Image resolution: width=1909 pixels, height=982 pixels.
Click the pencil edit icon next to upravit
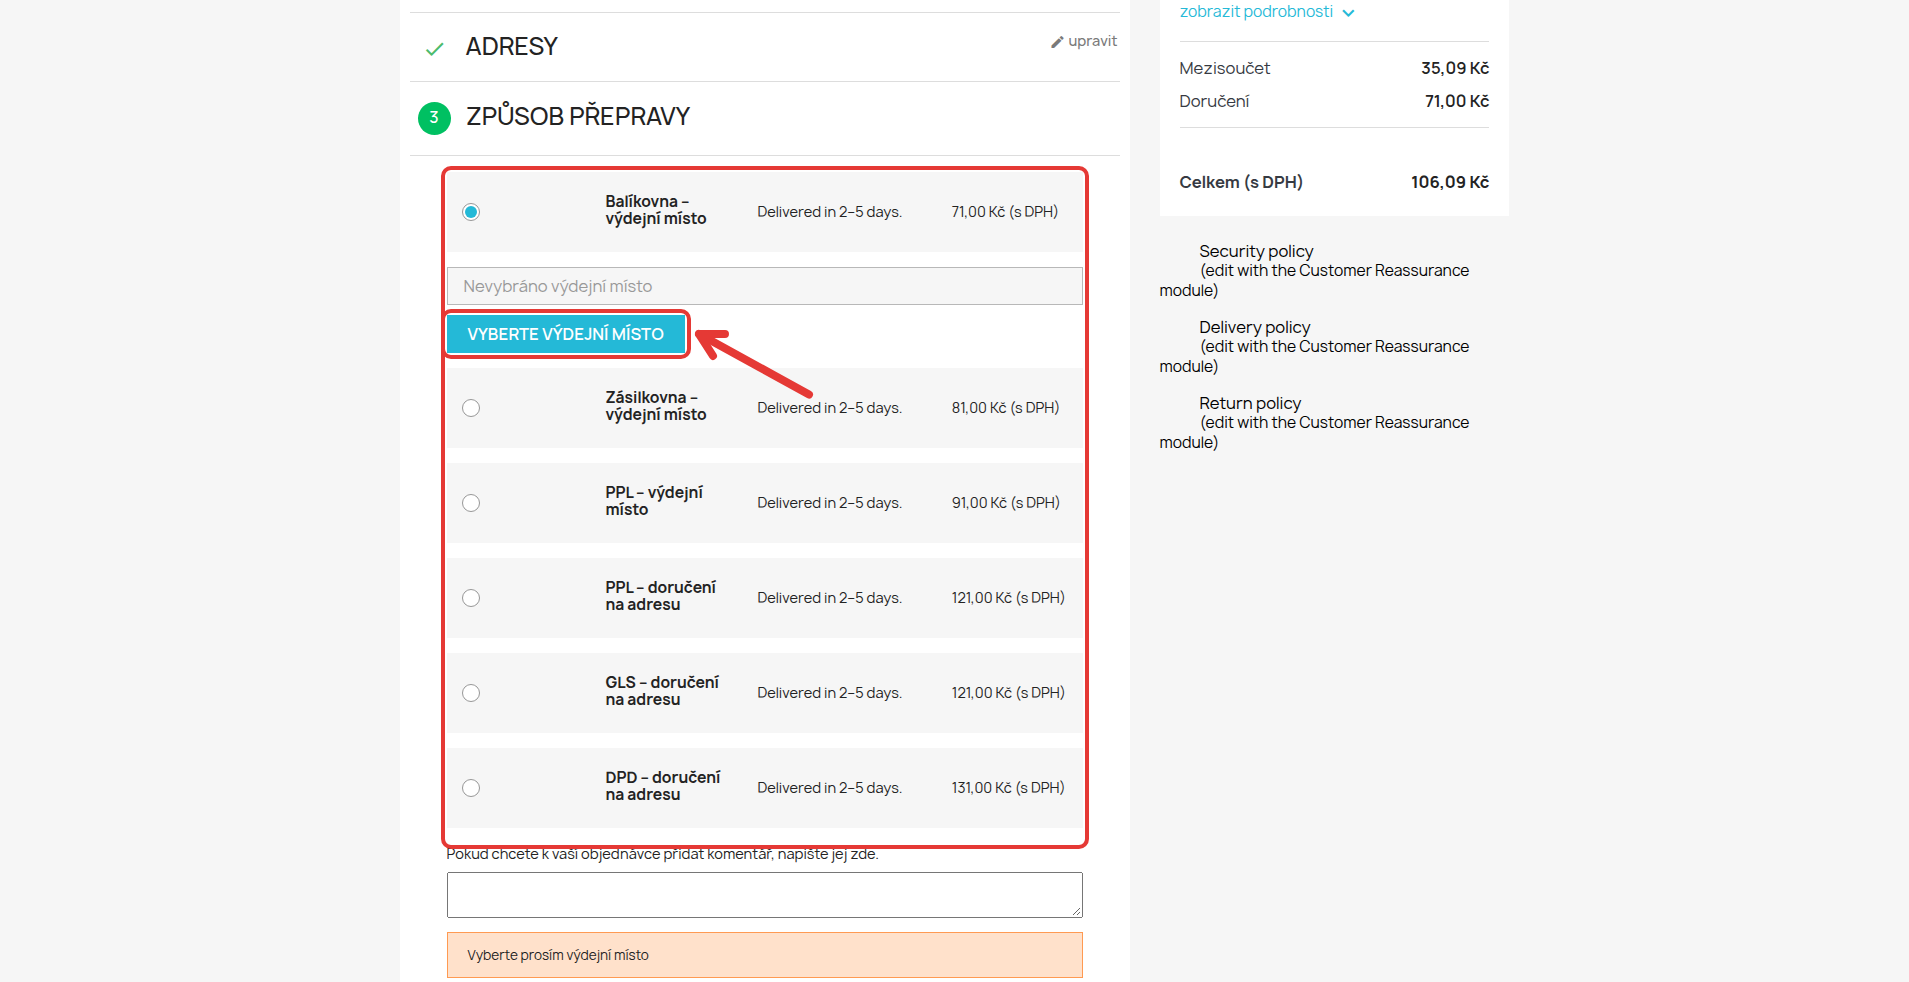click(1057, 42)
